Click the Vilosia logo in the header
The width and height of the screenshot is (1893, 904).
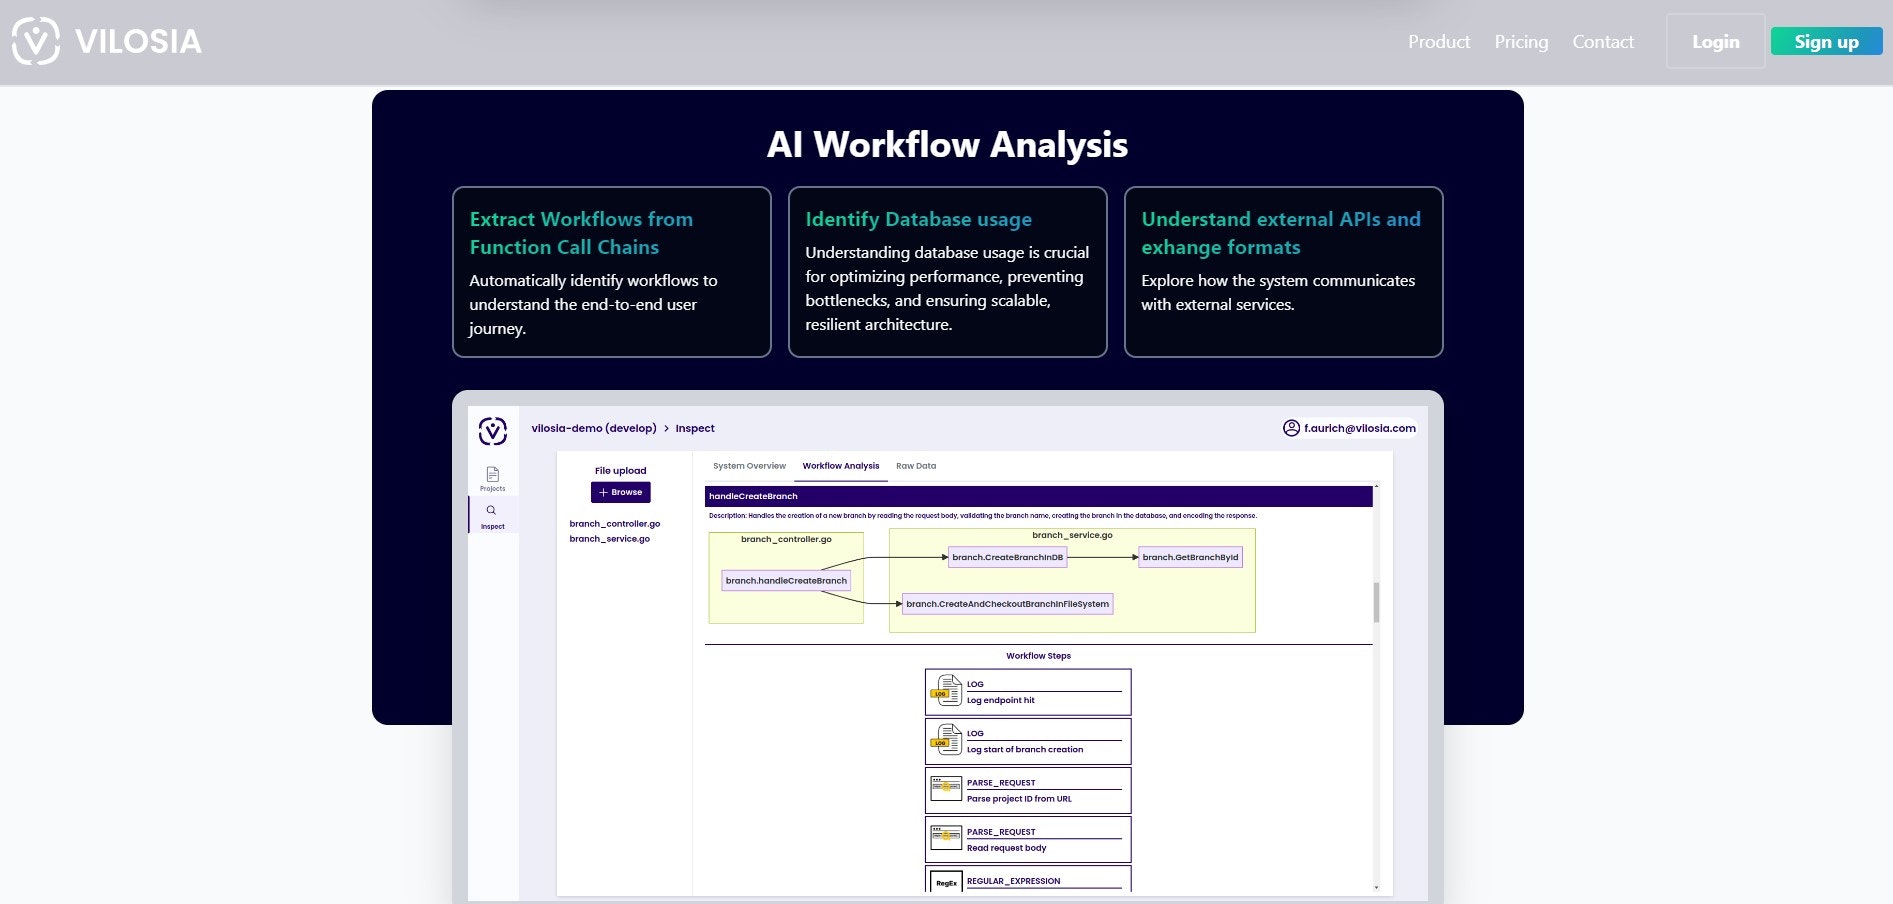coord(107,41)
